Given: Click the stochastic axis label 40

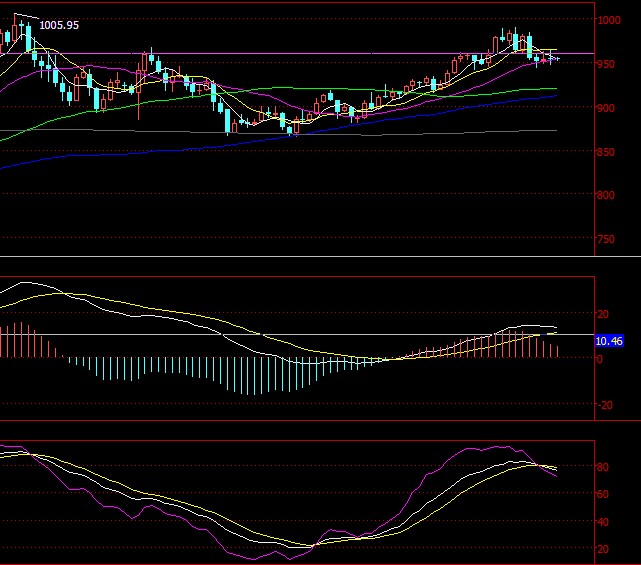Looking at the screenshot, I should 603,522.
